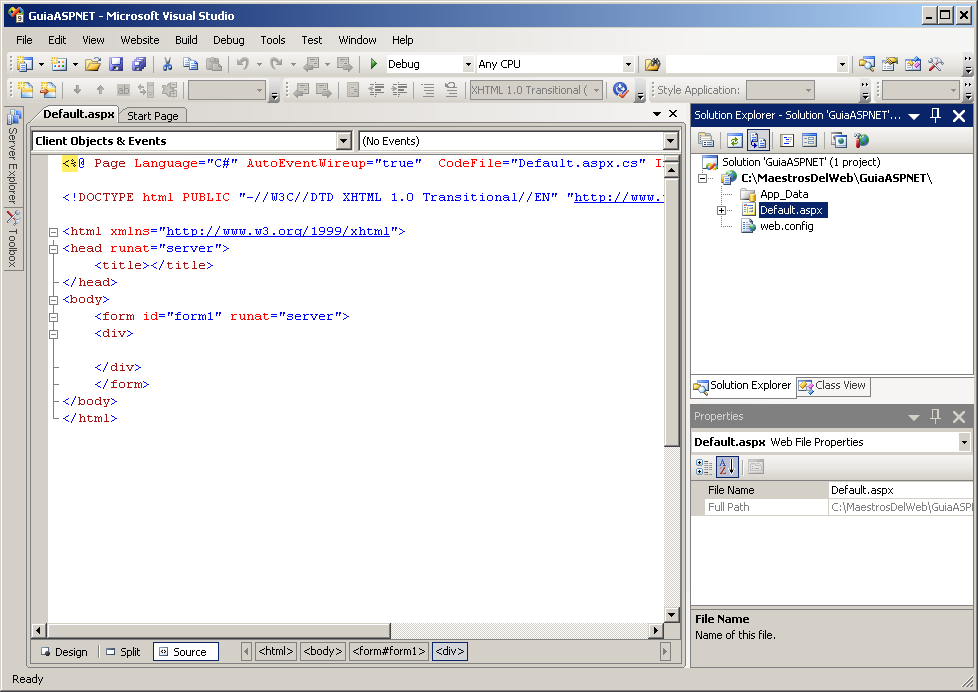Screen dimensions: 978x692
Task: Collapse the GuiaASPNET project tree node
Action: pos(703,178)
